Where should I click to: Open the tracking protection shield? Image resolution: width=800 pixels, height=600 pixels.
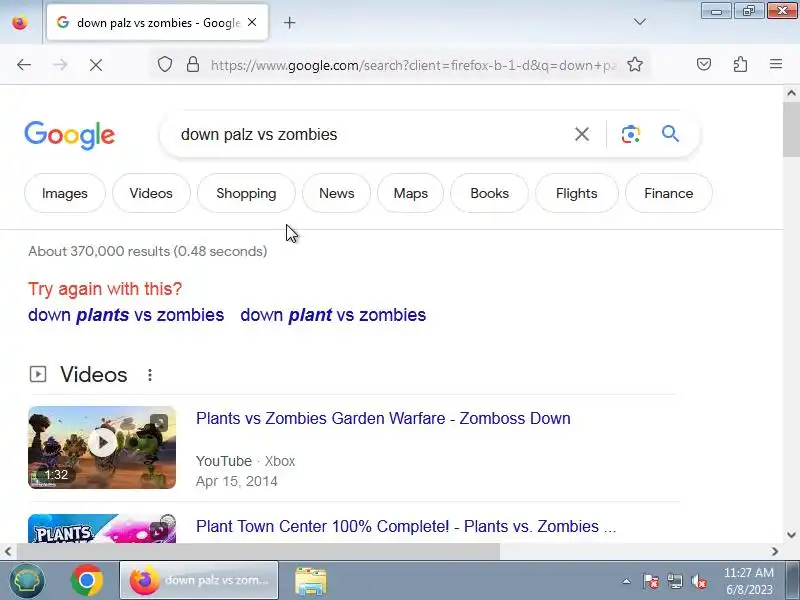164,65
